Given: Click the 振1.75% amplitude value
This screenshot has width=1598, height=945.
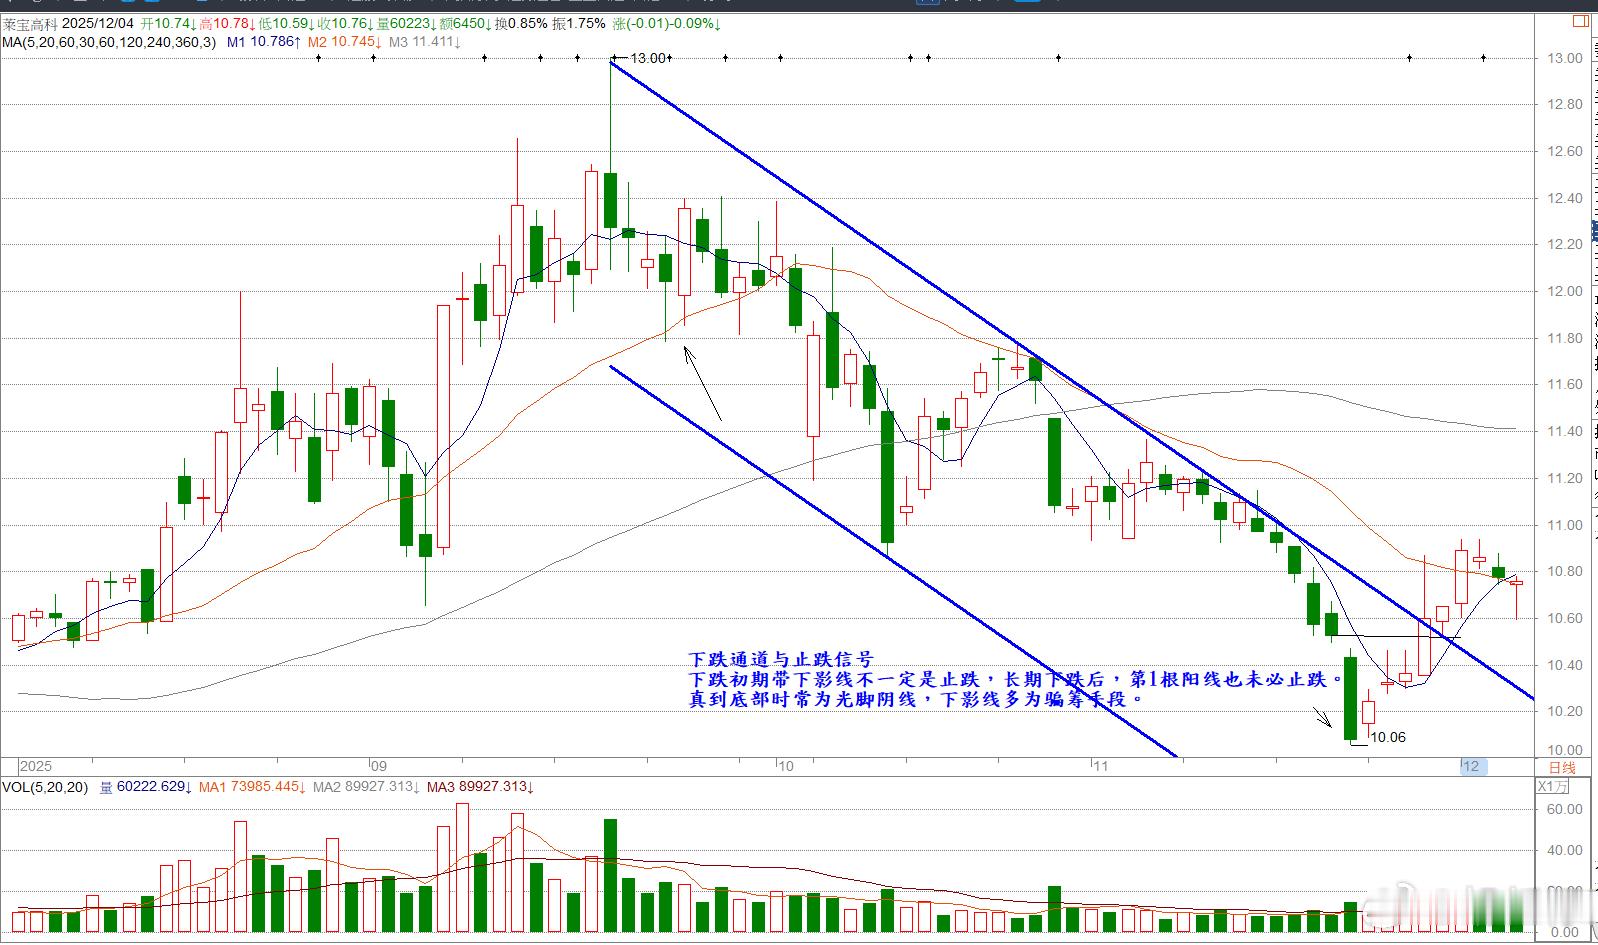Looking at the screenshot, I should [x=578, y=24].
